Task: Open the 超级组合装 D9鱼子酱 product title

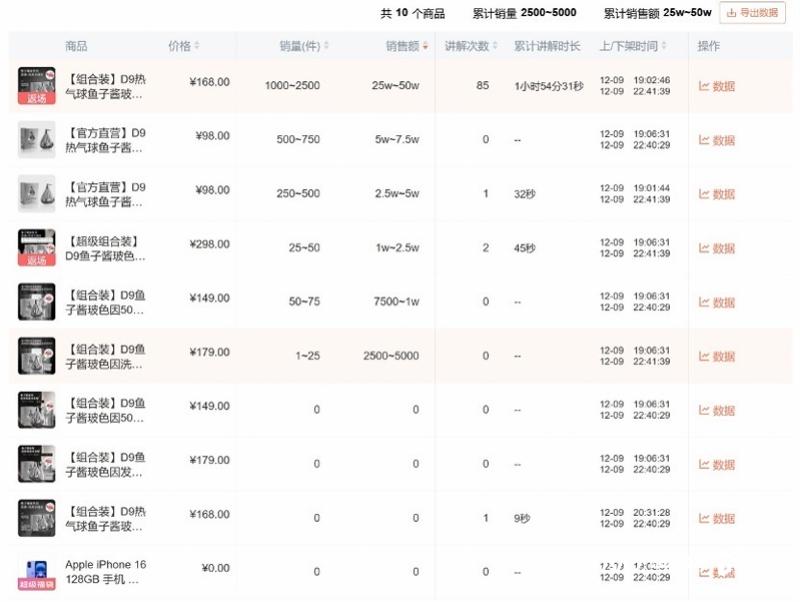Action: point(106,248)
